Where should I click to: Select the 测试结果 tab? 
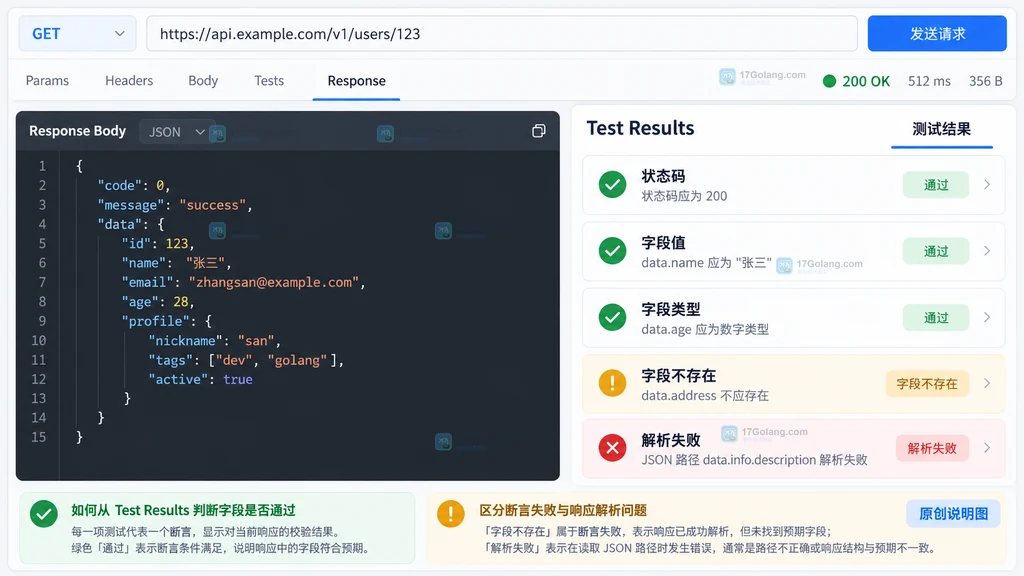click(x=942, y=129)
